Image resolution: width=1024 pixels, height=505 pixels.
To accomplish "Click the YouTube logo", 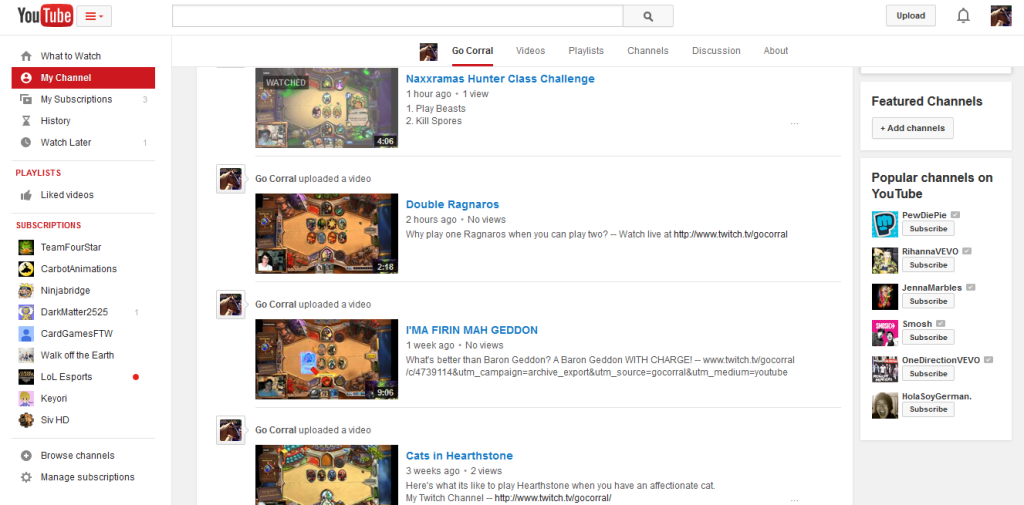I will pos(44,16).
